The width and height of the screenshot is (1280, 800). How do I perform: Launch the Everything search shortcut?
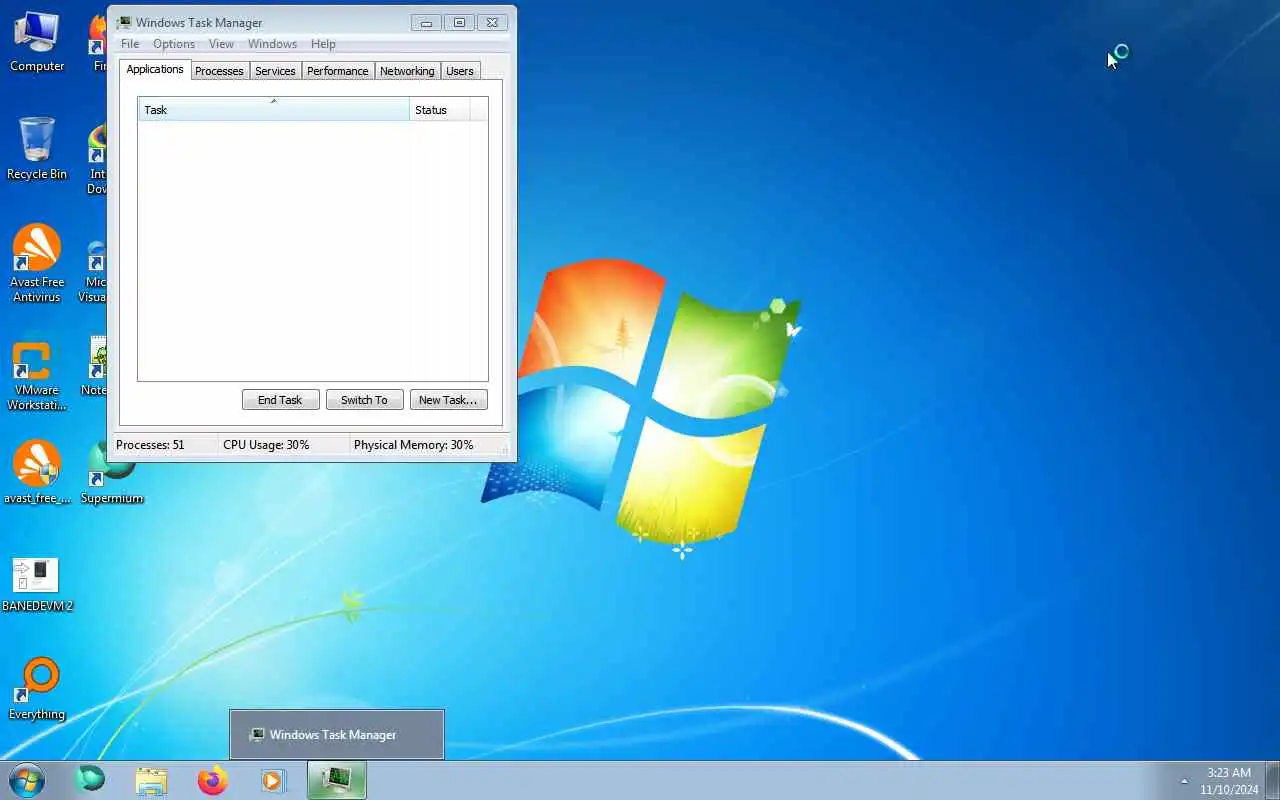(x=37, y=689)
